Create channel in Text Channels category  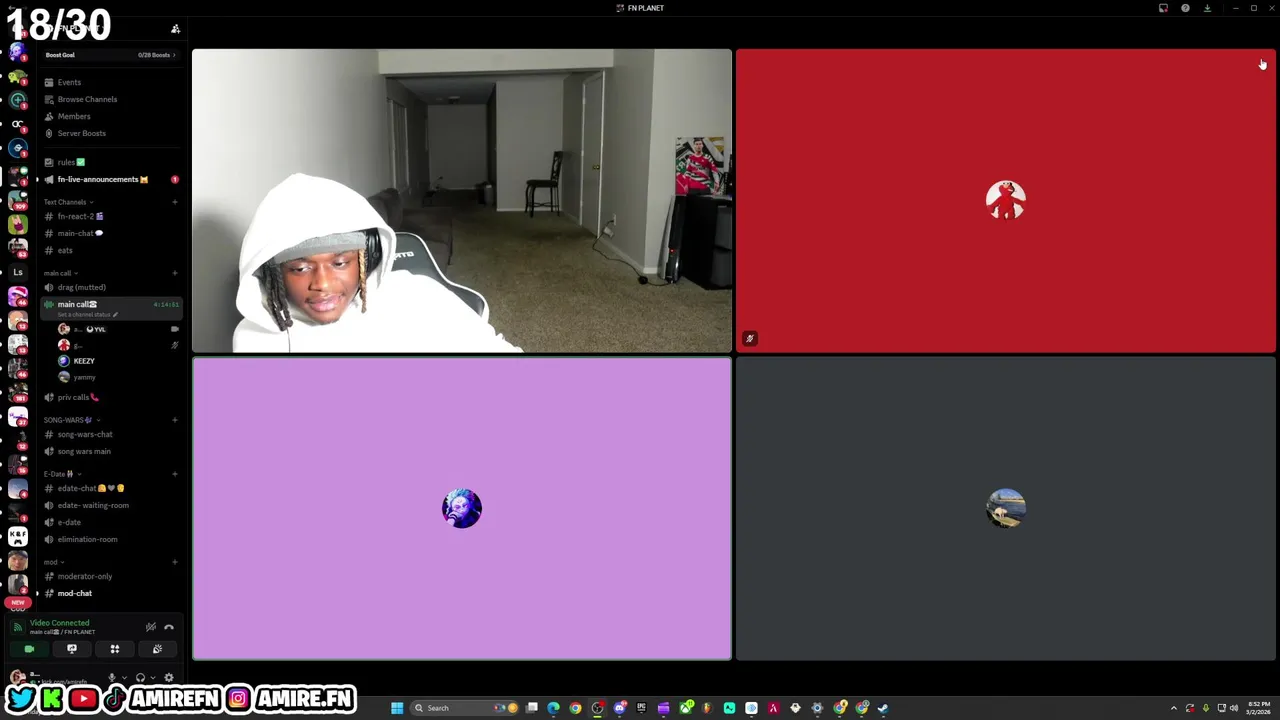[174, 202]
